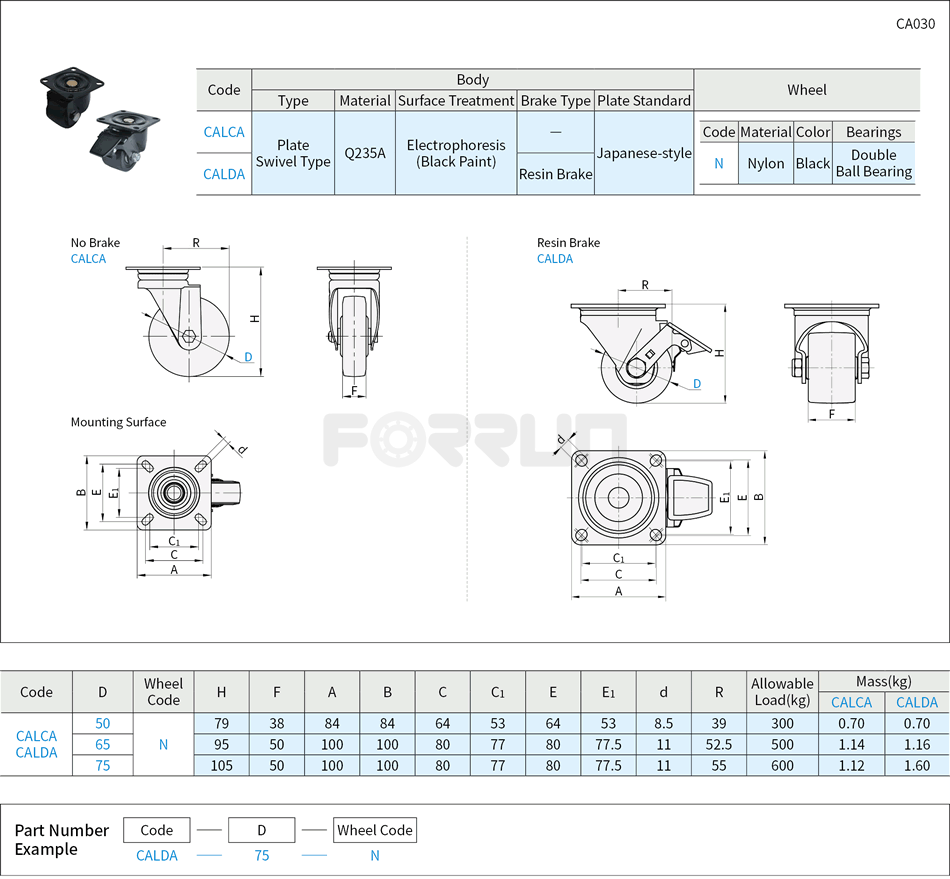Select wheel diameter 50 in the table
The image size is (950, 879).
pos(102,723)
